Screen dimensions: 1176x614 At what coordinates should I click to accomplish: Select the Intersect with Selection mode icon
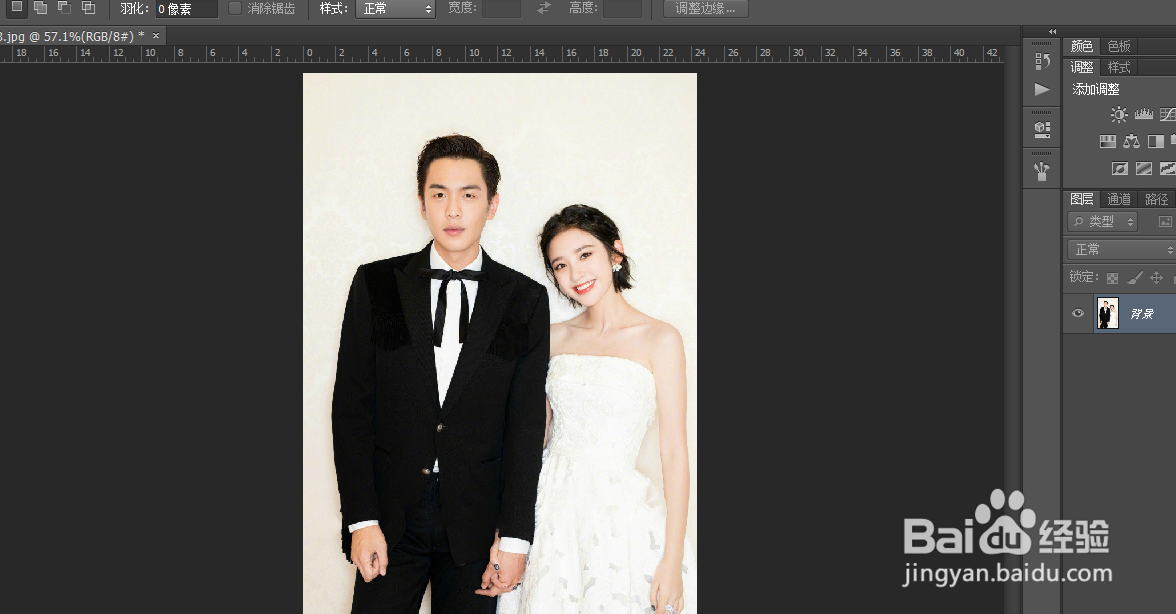(88, 7)
